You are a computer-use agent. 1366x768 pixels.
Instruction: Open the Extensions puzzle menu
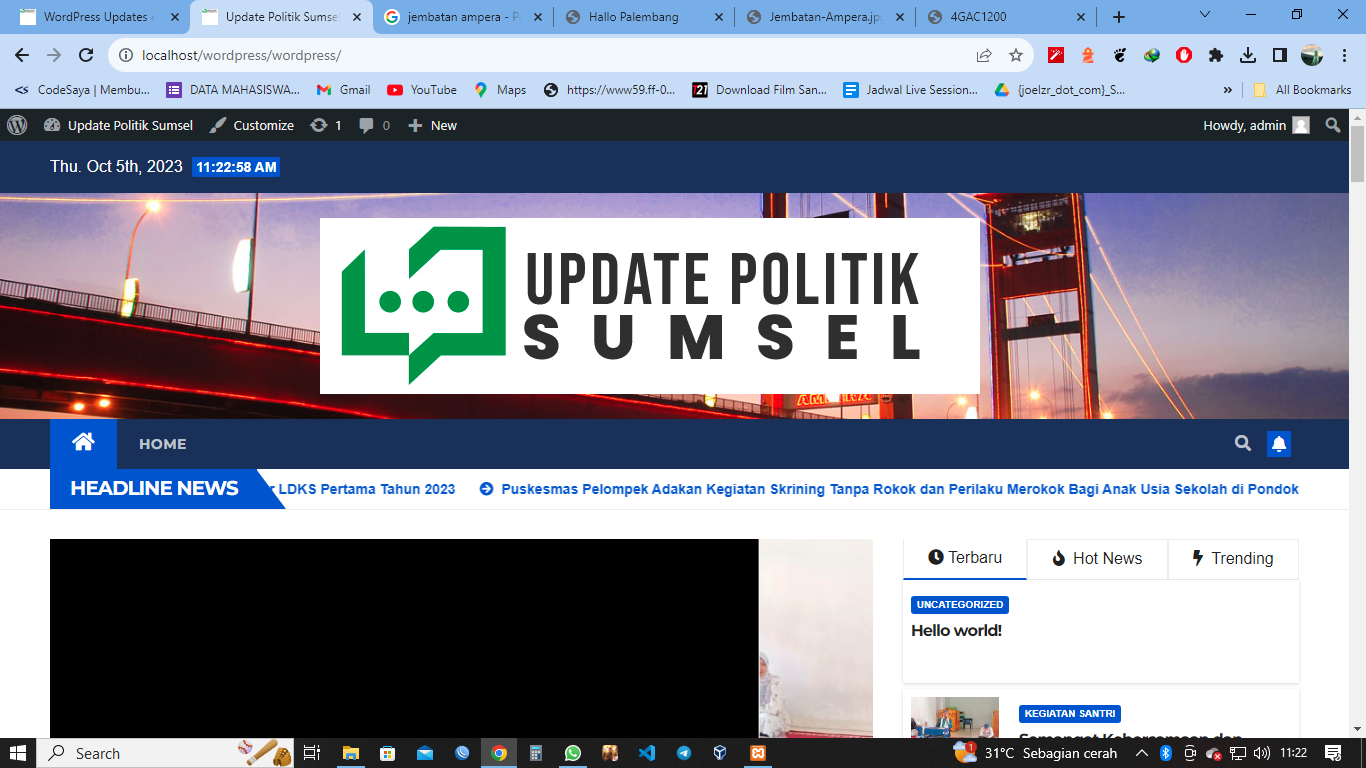(x=1216, y=55)
